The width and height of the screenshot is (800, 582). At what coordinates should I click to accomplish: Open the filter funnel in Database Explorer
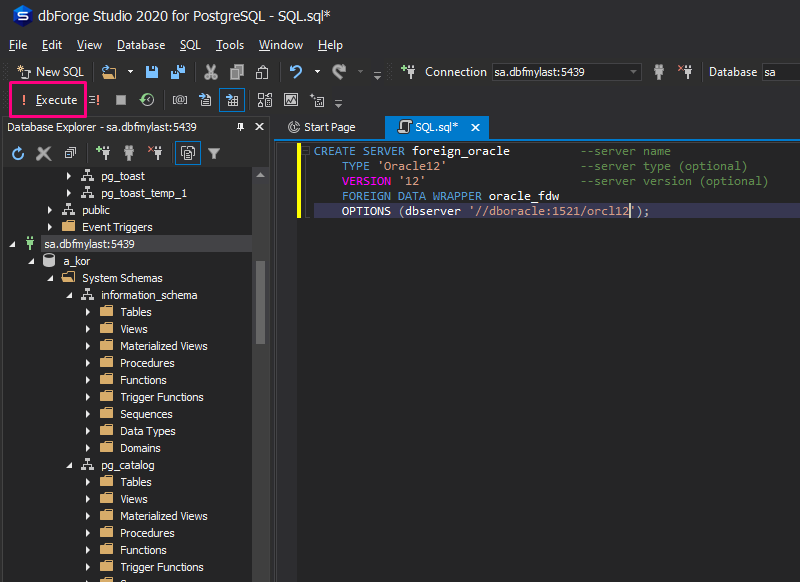click(x=214, y=153)
